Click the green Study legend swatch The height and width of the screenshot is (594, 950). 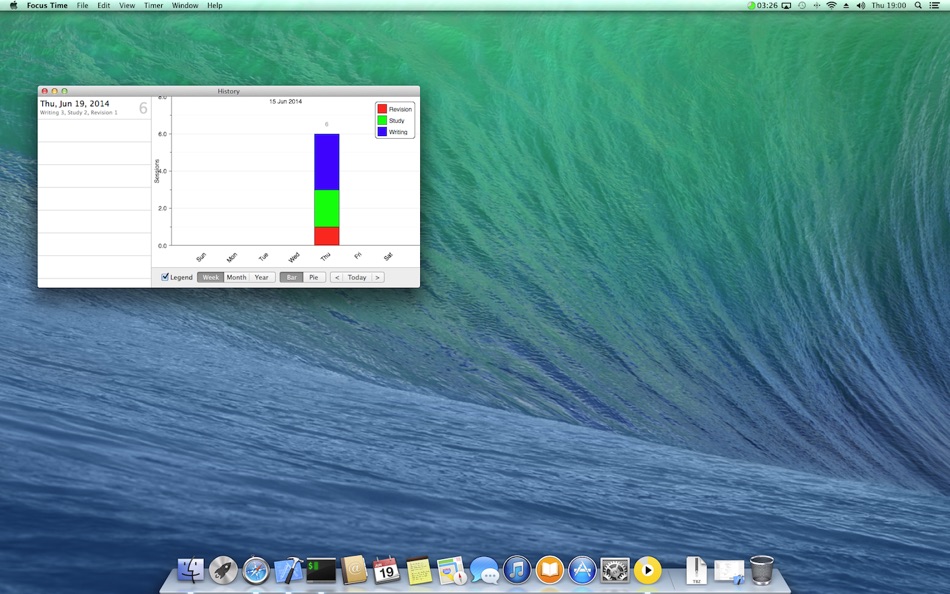(382, 120)
